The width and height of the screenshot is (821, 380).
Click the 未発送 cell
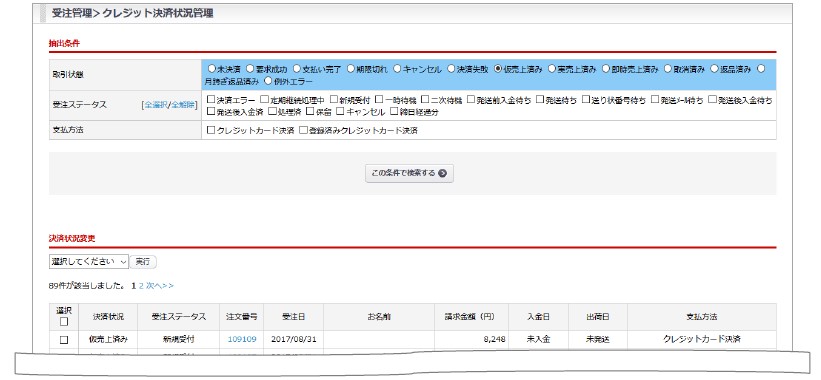click(598, 339)
